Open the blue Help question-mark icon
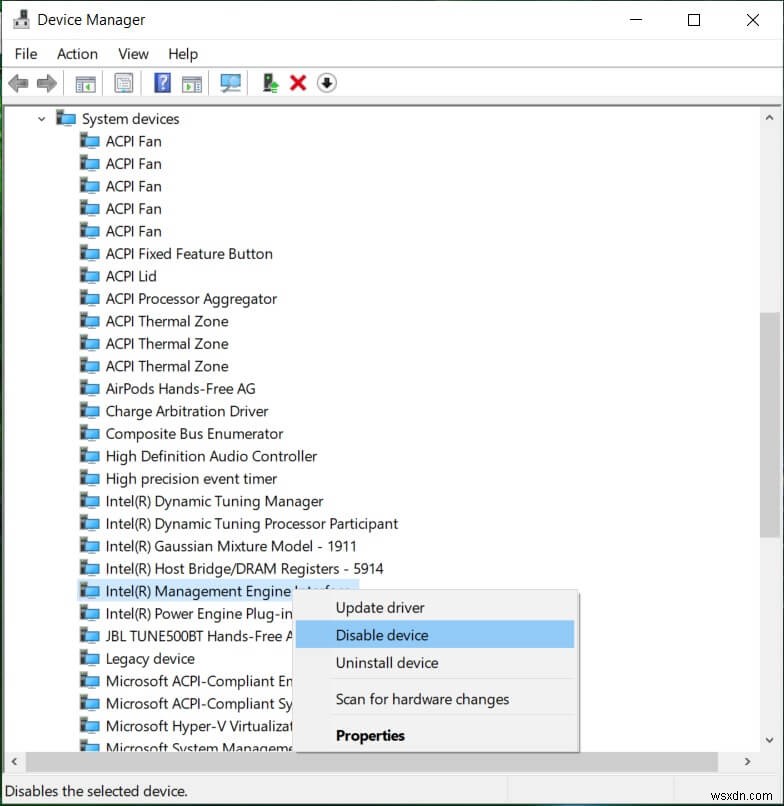This screenshot has width=784, height=806. tap(162, 83)
